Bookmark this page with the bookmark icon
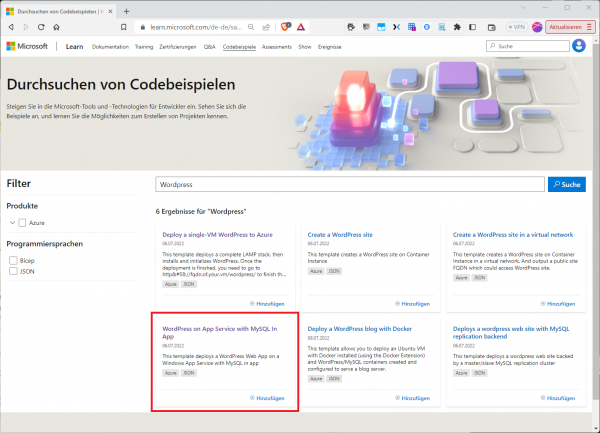600x433 pixels. click(123, 27)
